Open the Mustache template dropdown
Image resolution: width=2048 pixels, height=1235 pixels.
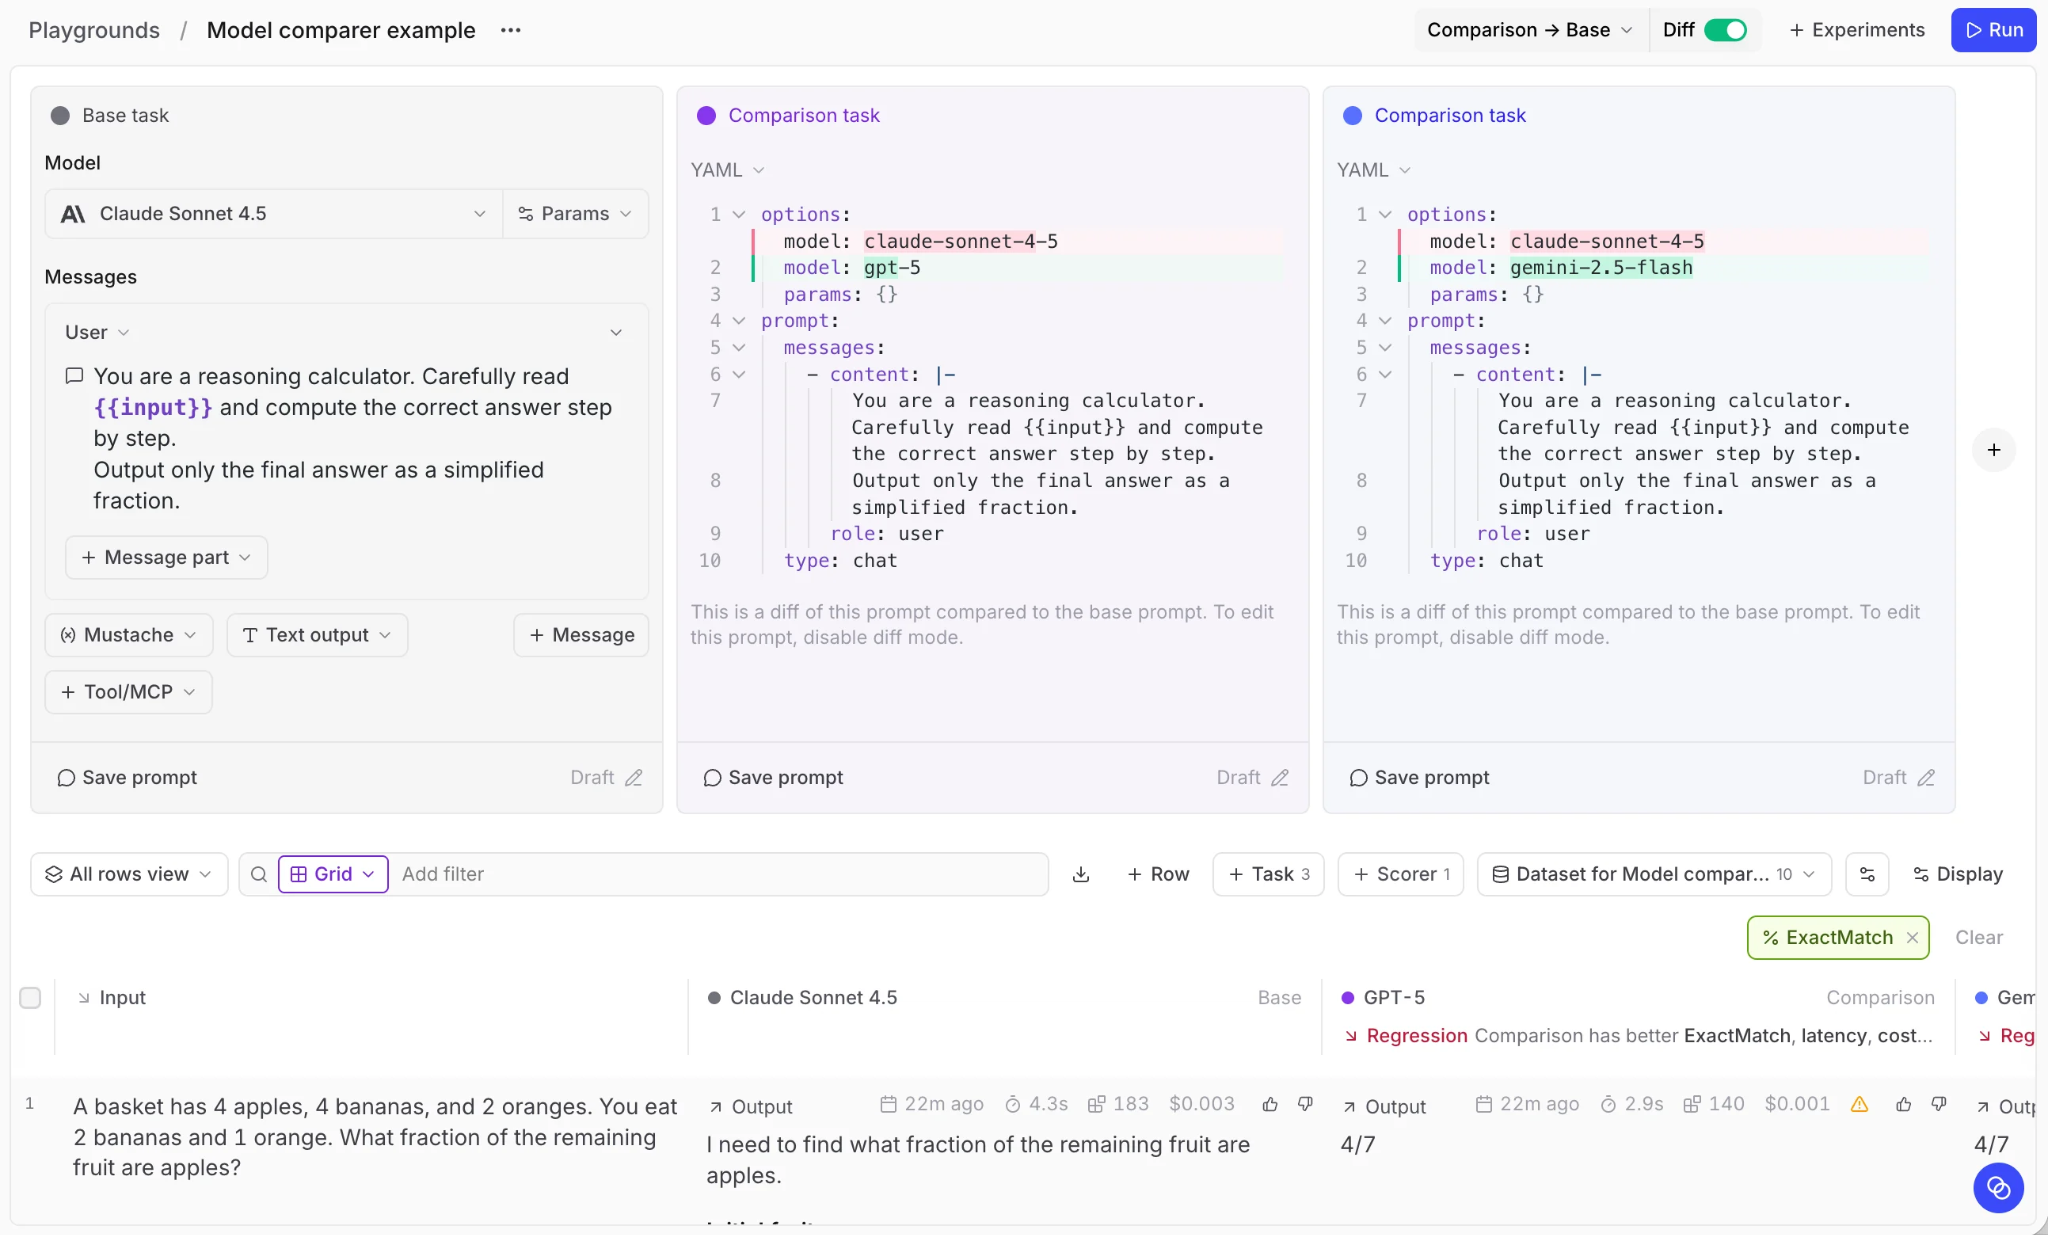(129, 635)
